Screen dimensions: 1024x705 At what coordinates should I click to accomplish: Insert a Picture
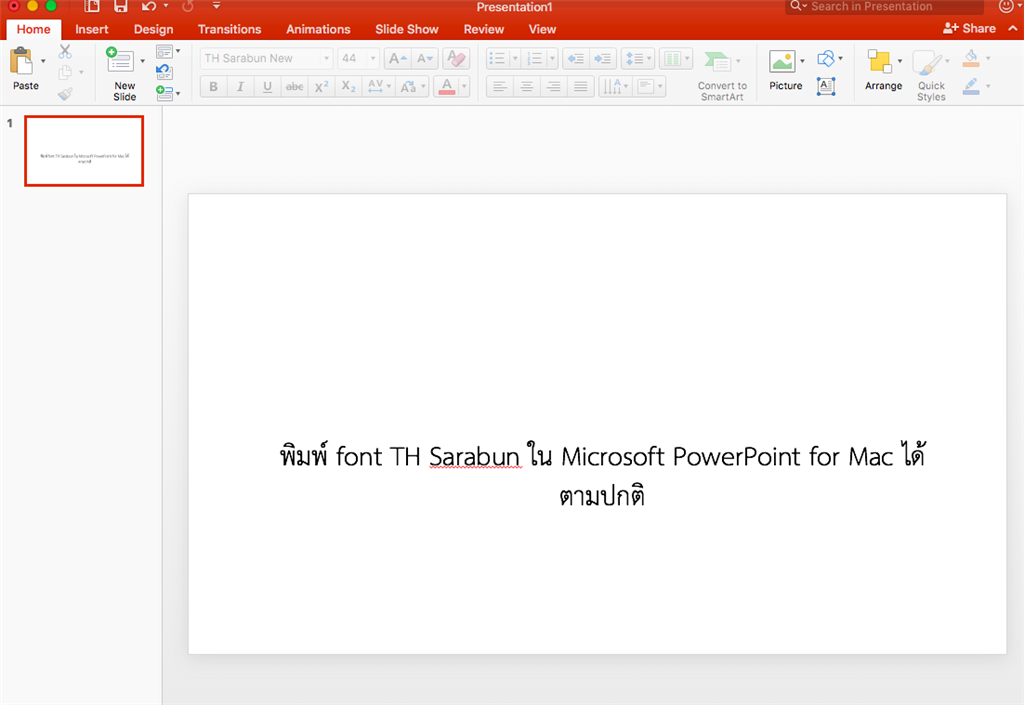[x=785, y=70]
